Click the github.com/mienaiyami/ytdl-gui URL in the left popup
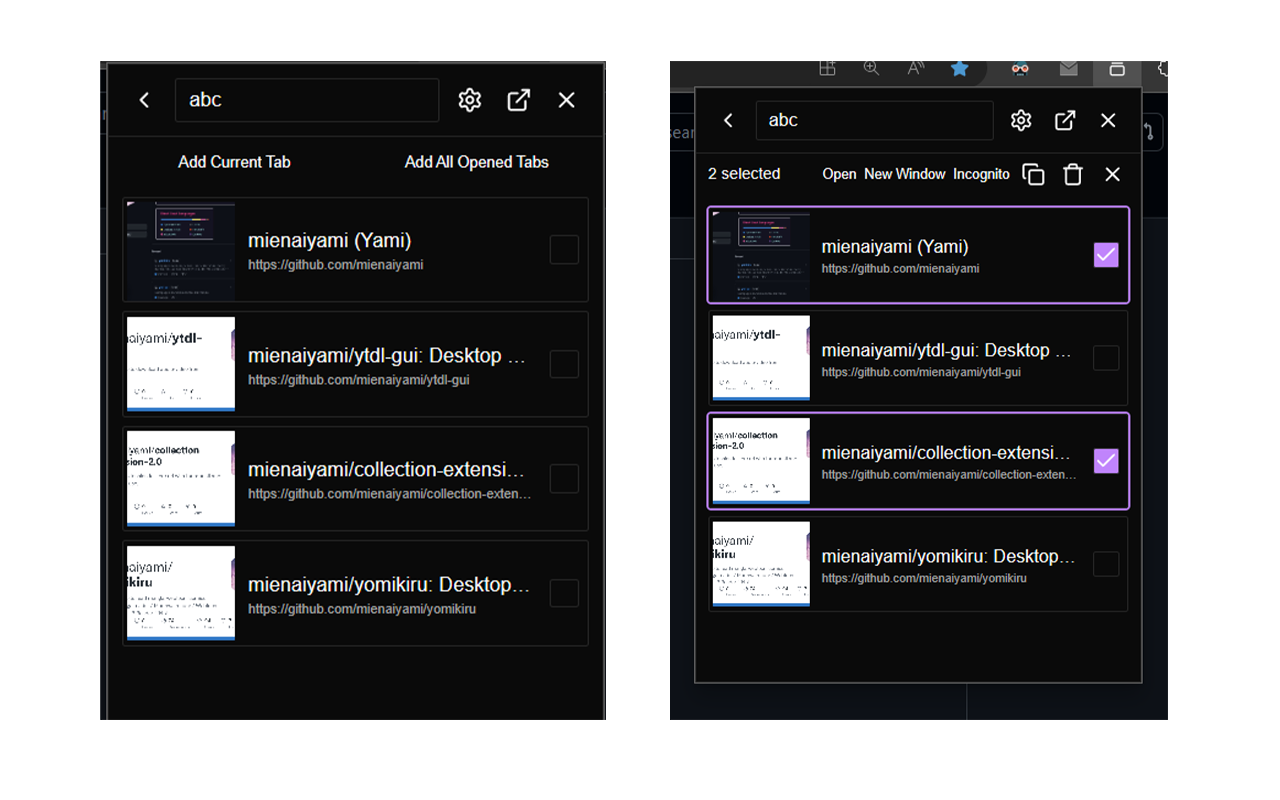 (x=359, y=380)
